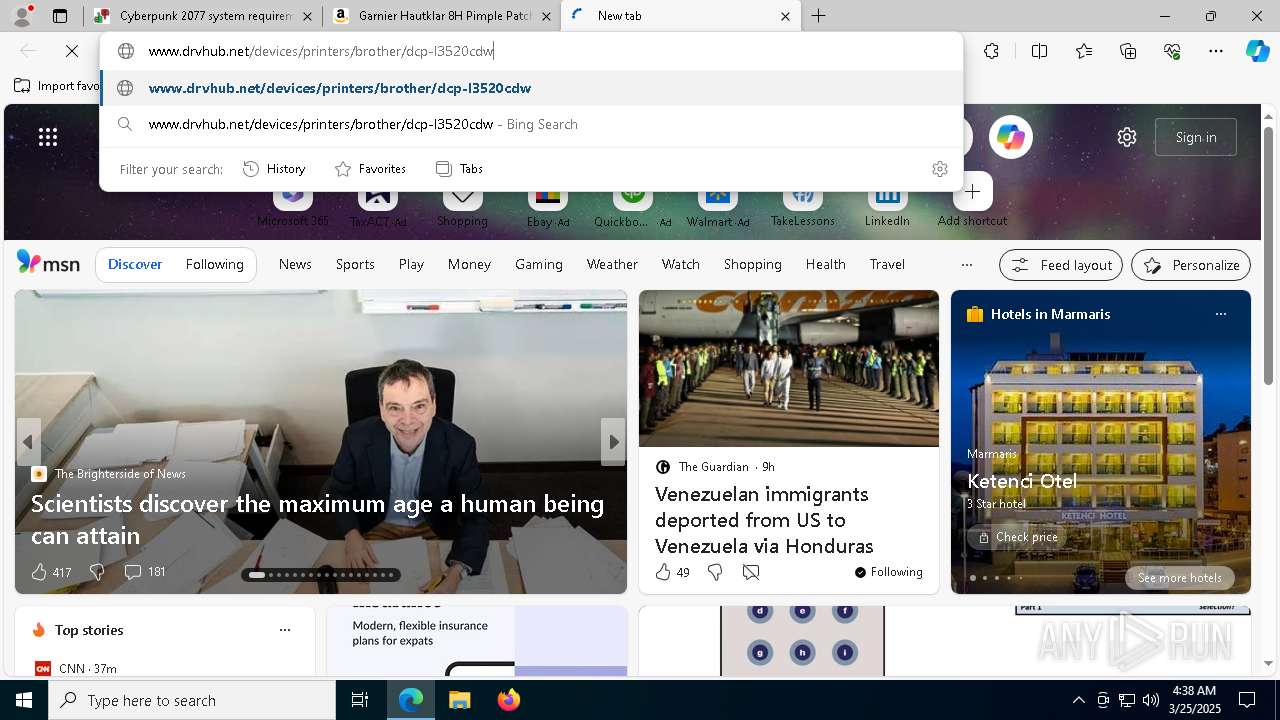Click the Sign in button

click(x=1196, y=137)
